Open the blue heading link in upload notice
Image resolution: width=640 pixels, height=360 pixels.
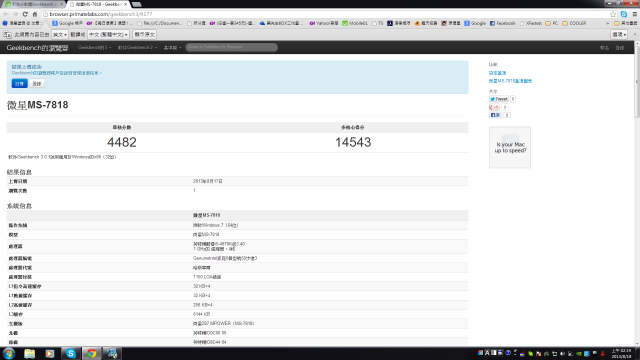[27, 67]
